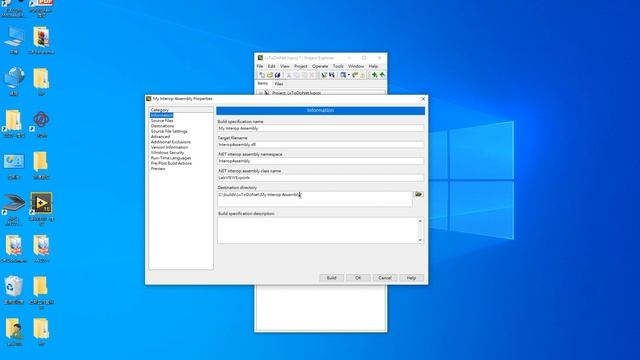This screenshot has width=640, height=360.
Task: Select the Destinations category
Action: click(162, 126)
